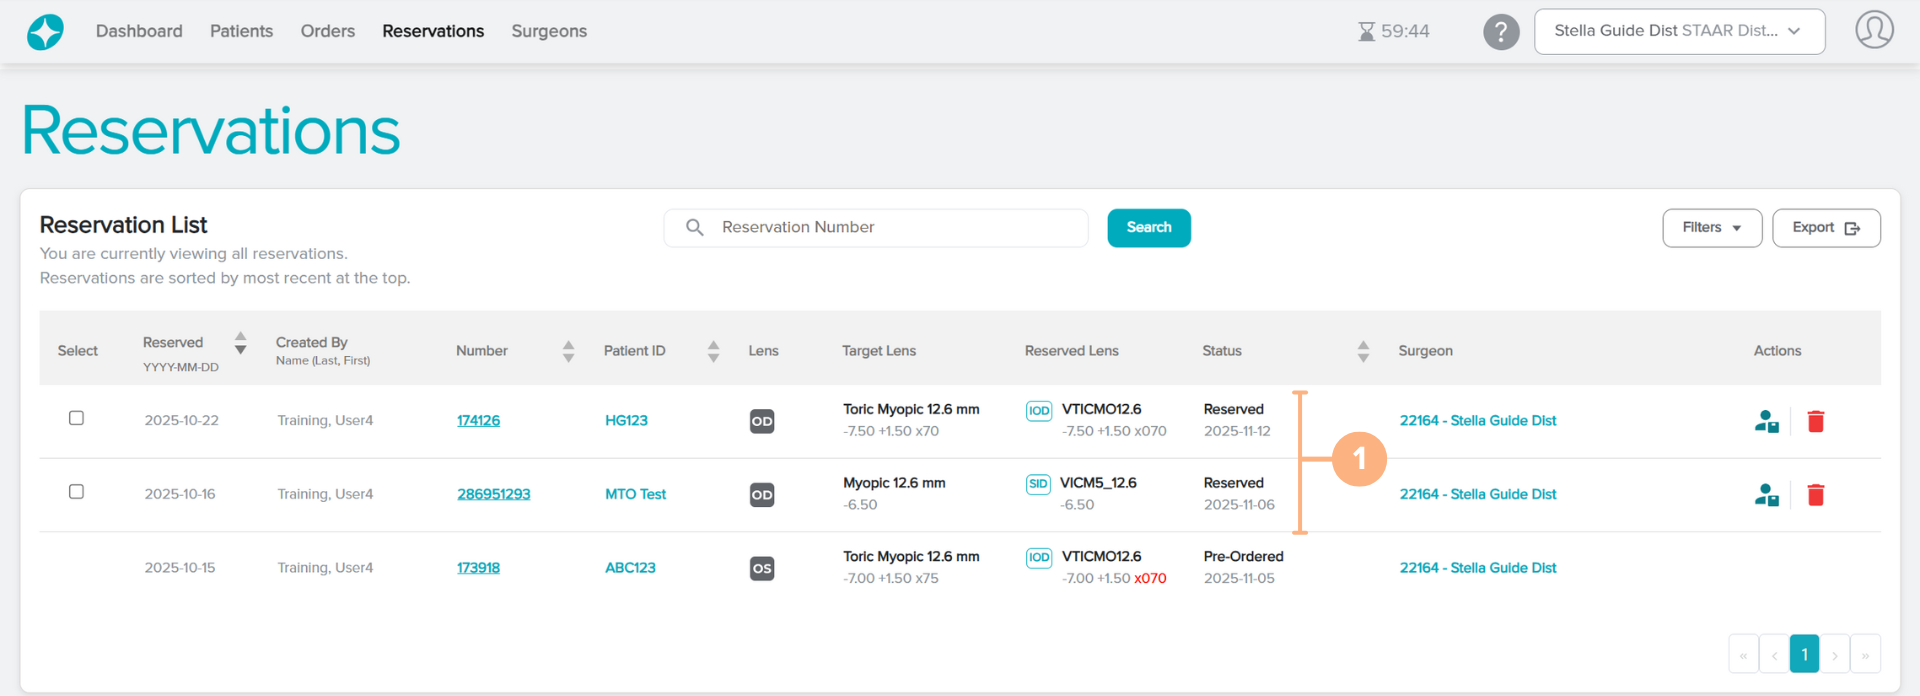Tick the checkbox for reservation 286951293
The image size is (1920, 696).
click(76, 492)
